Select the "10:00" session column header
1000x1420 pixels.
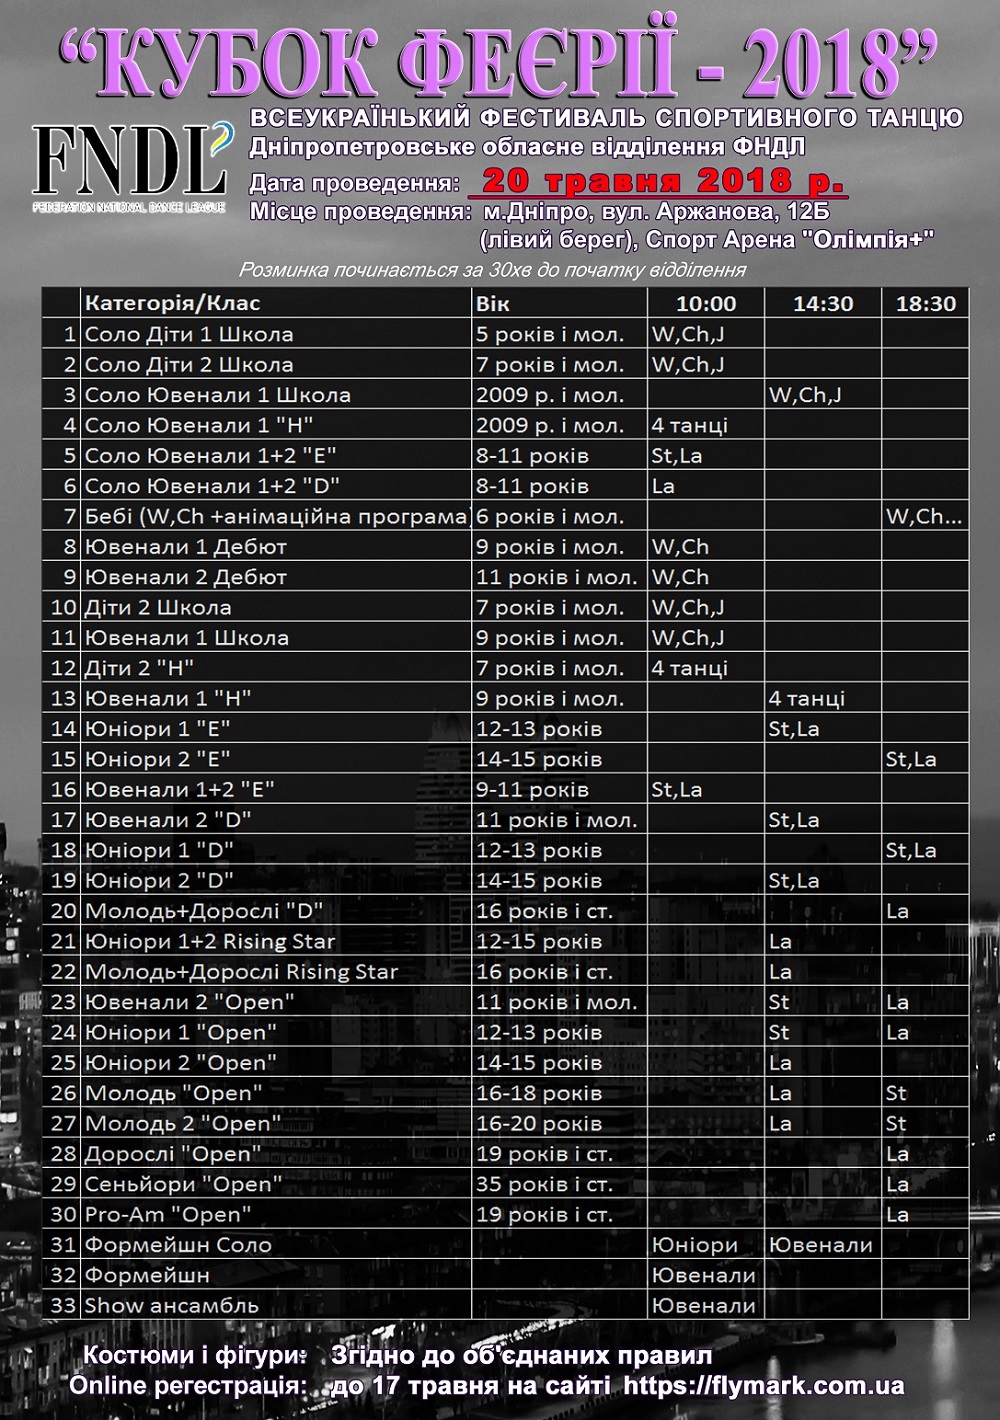[x=706, y=304]
